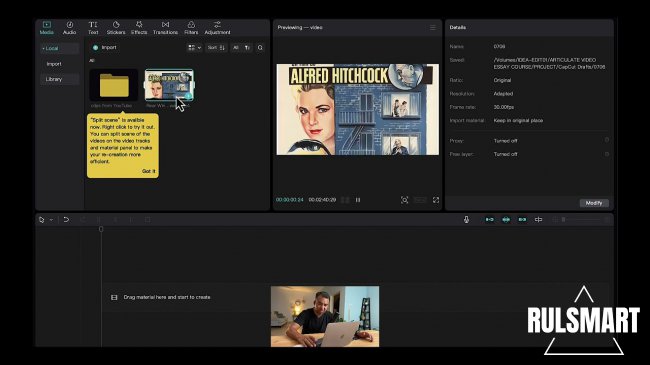Toggle main track magnet snapping
Screen dimensions: 650x365
pyautogui.click(x=490, y=219)
